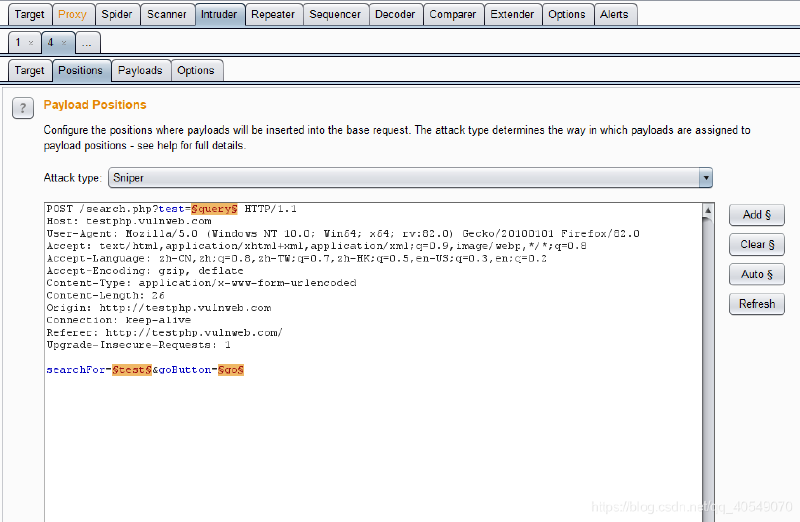
Task: Switch to the Proxy tab
Action: pyautogui.click(x=72, y=14)
